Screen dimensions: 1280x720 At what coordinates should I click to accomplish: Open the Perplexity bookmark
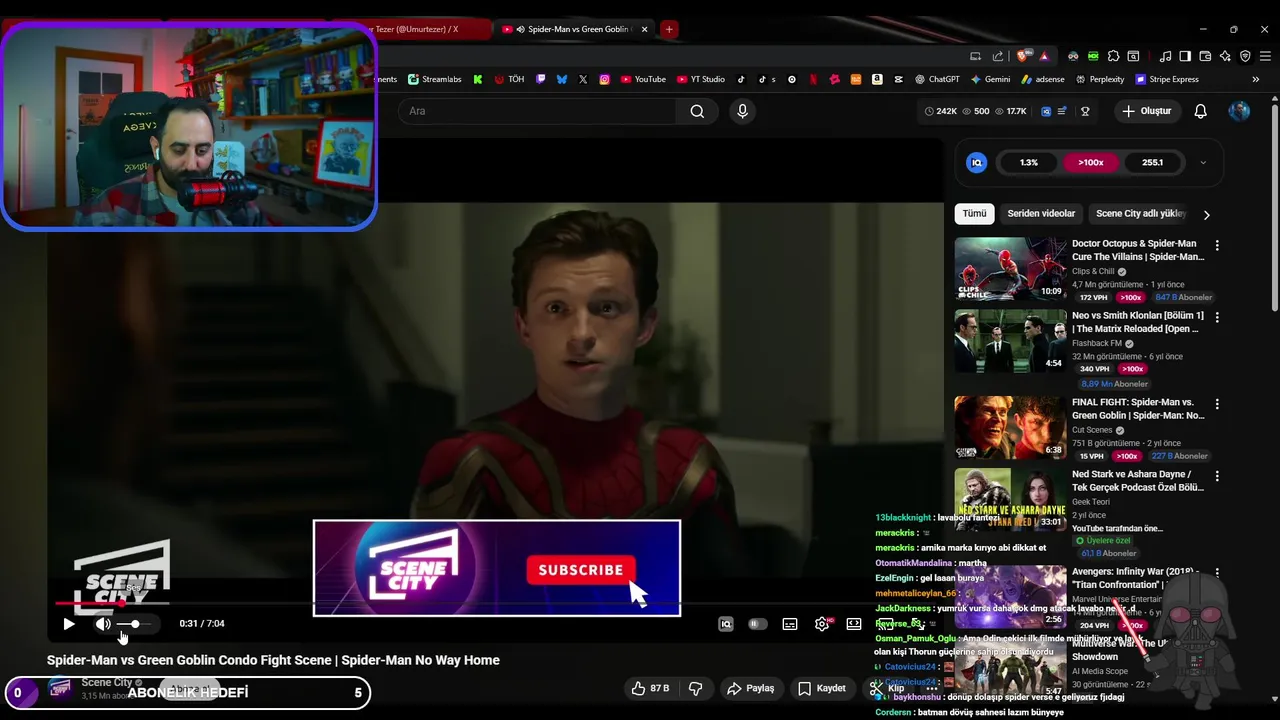1100,79
